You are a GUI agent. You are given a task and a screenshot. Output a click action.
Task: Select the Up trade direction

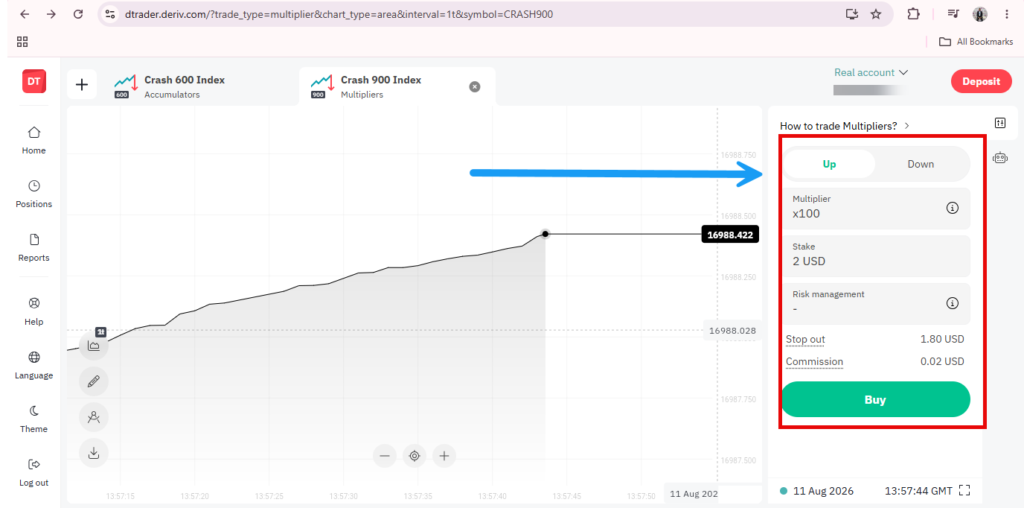point(829,164)
